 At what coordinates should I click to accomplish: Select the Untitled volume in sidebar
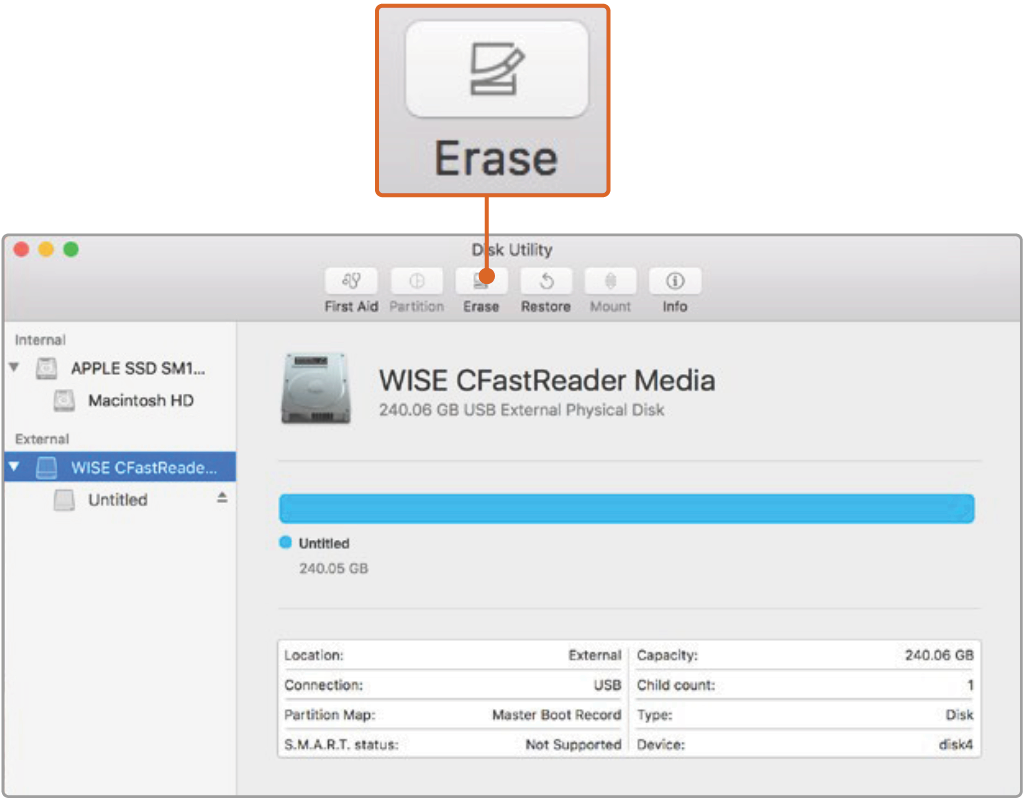pos(117,500)
